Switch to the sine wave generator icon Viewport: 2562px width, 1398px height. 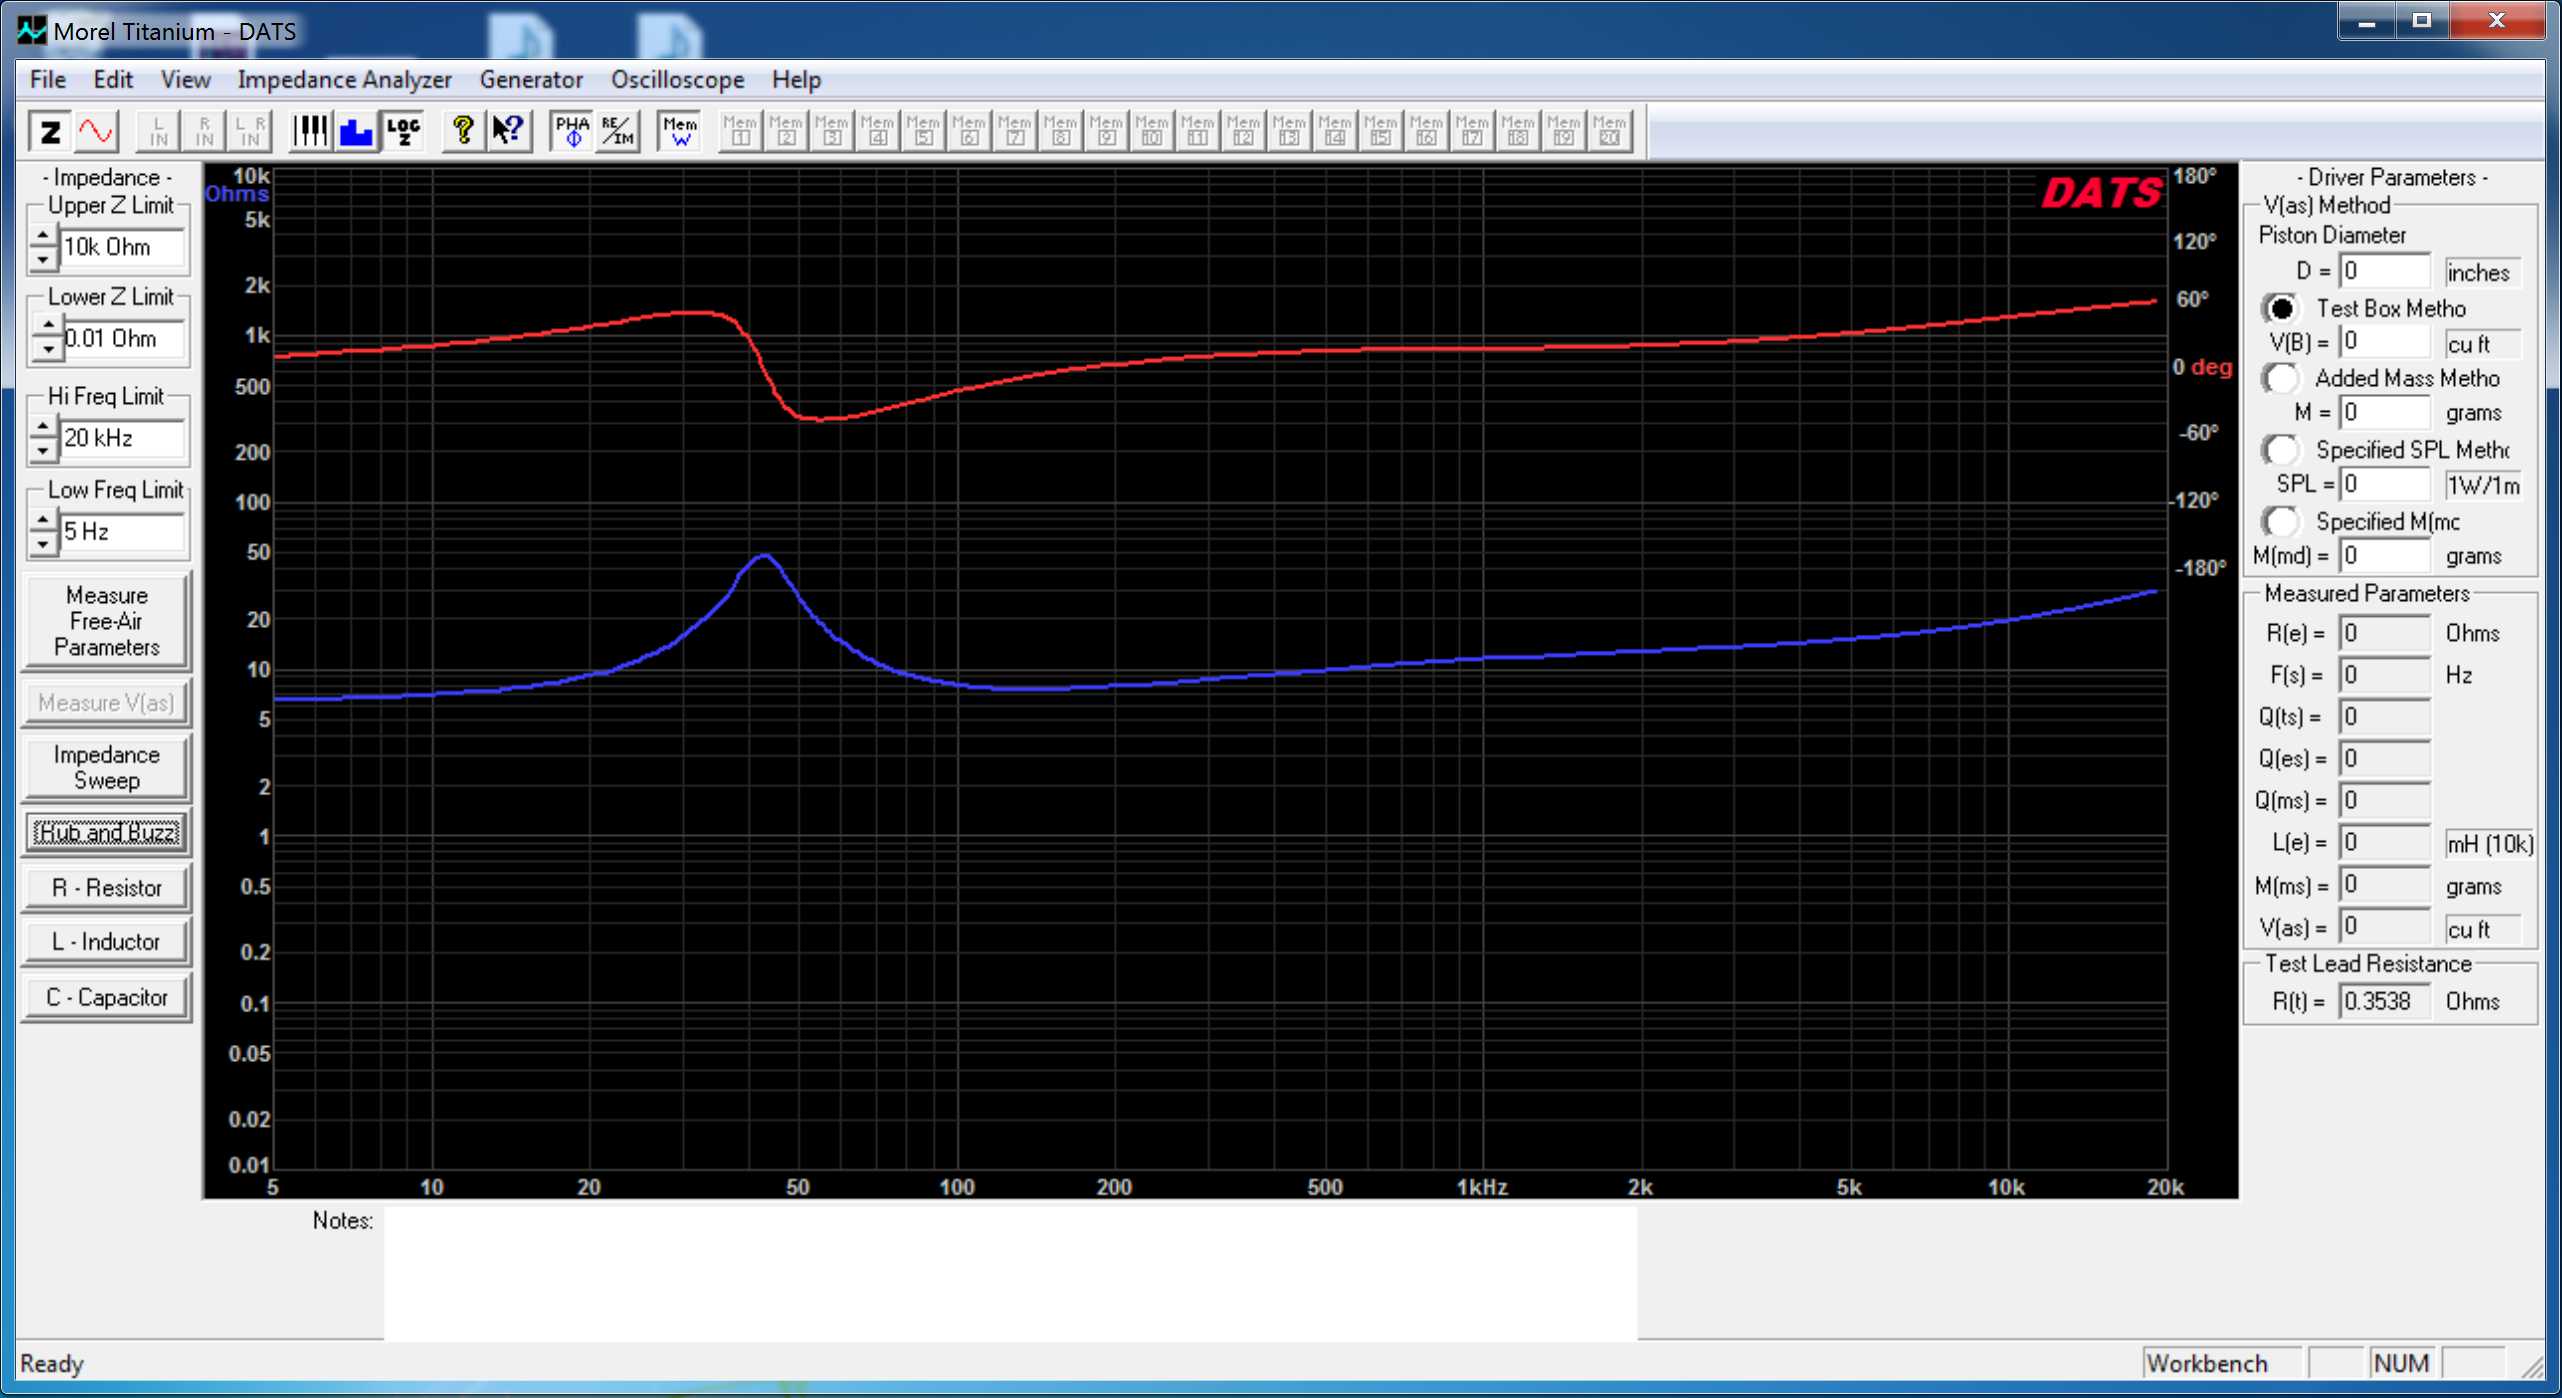coord(96,131)
